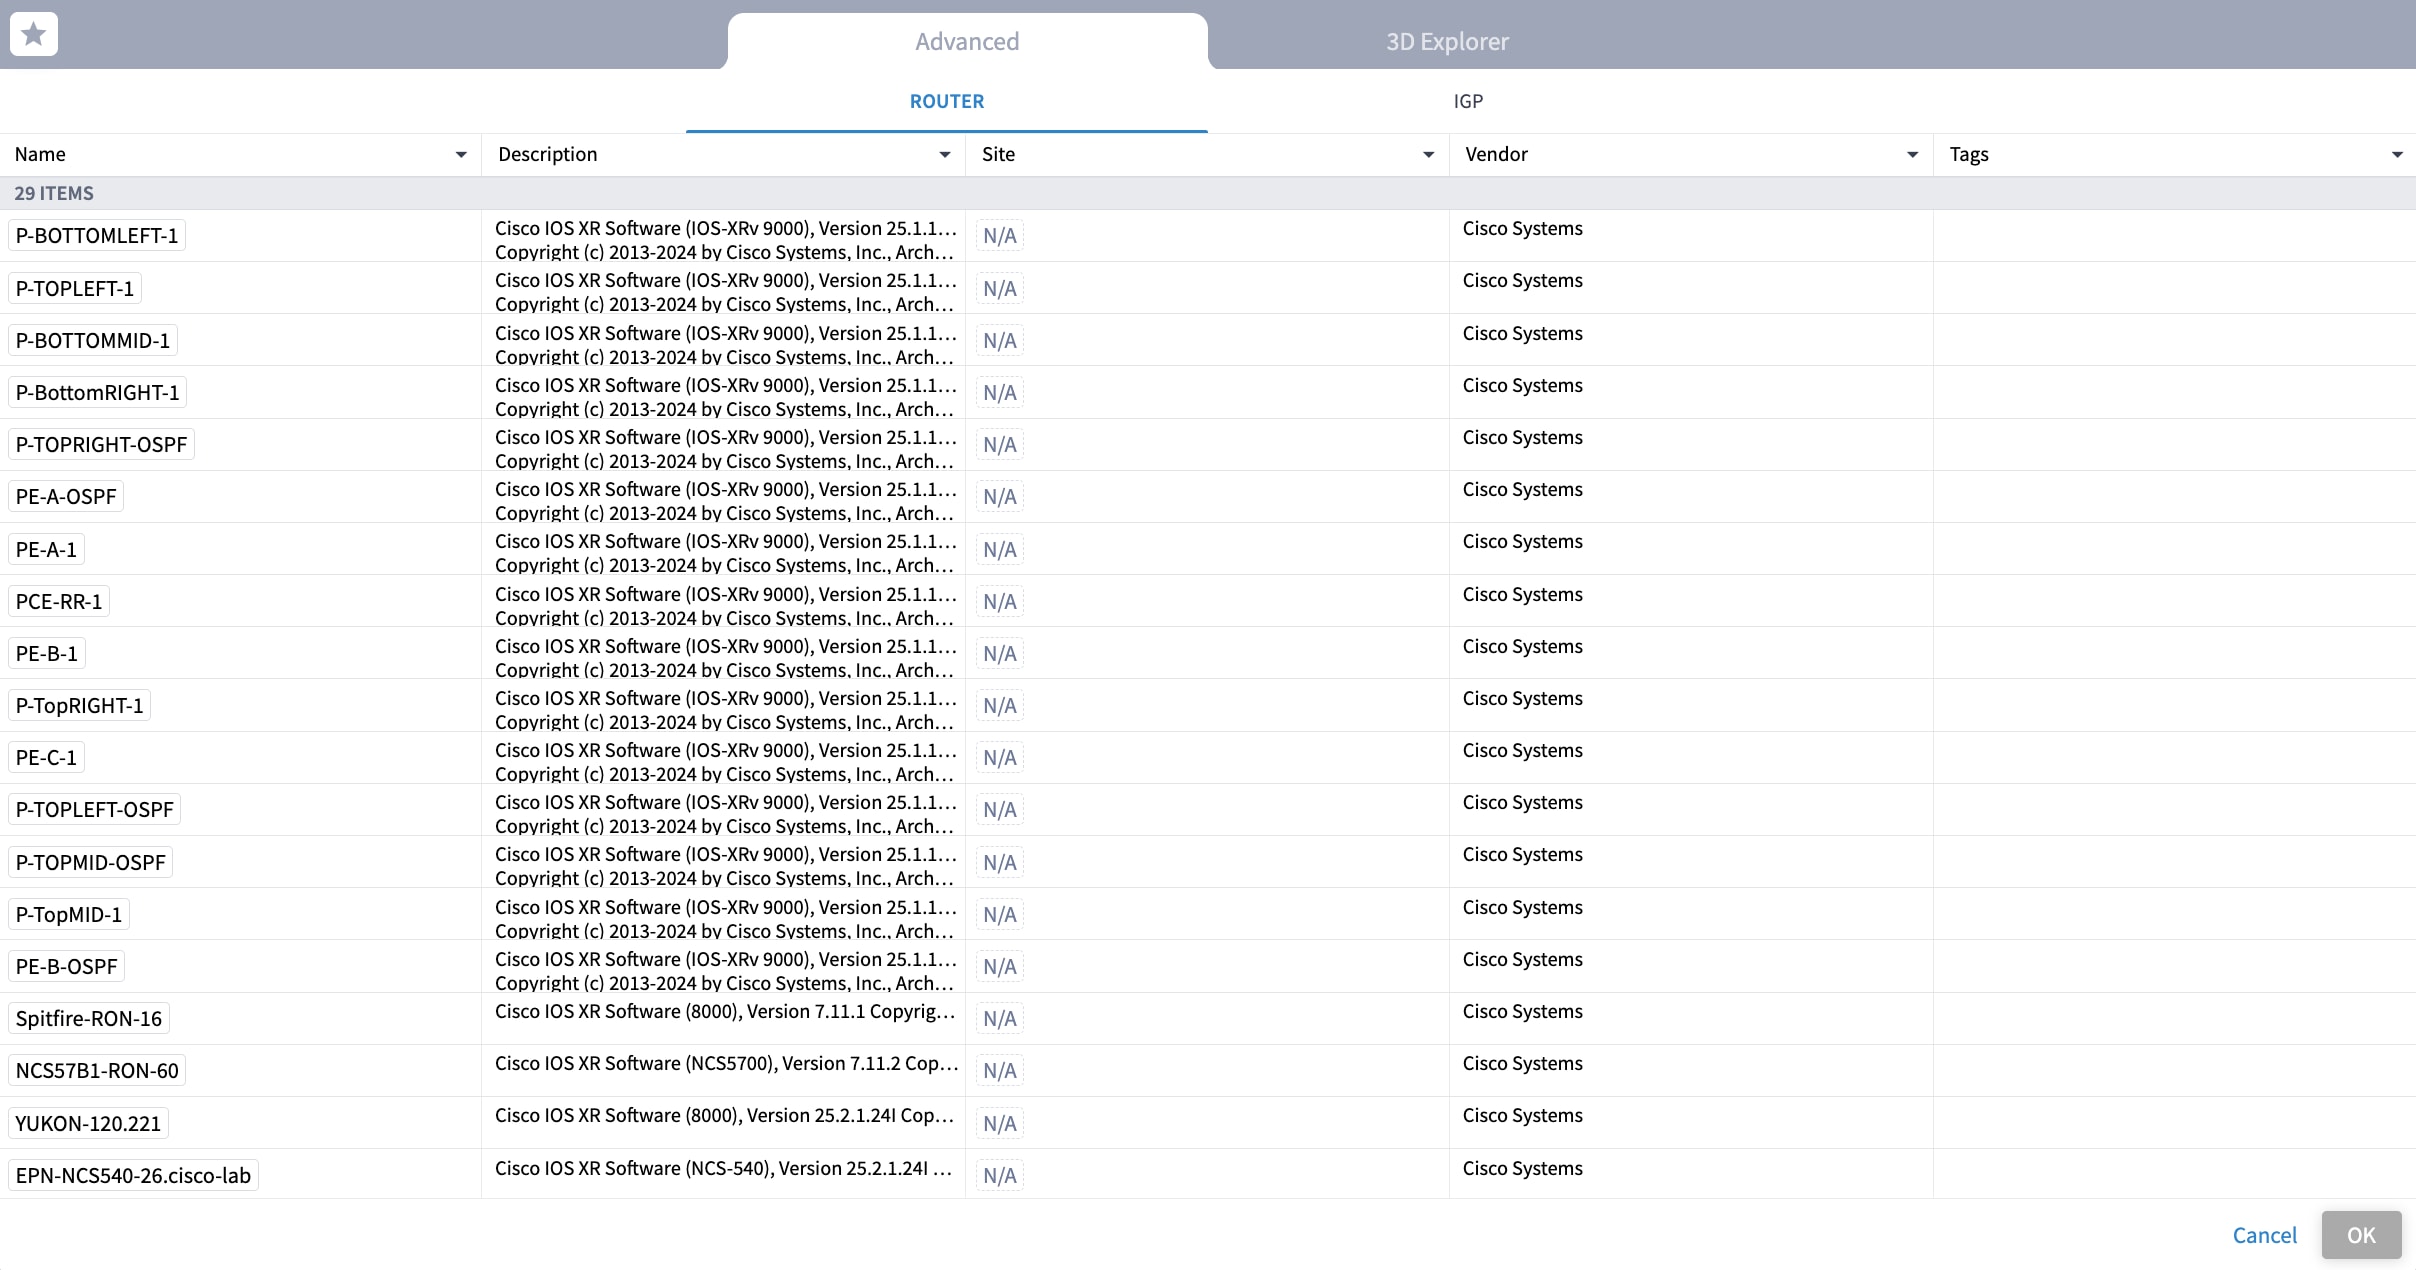This screenshot has height=1270, width=2416.
Task: Click the N/A site for EPN-NCS540-26.cisco-lab
Action: point(1000,1176)
